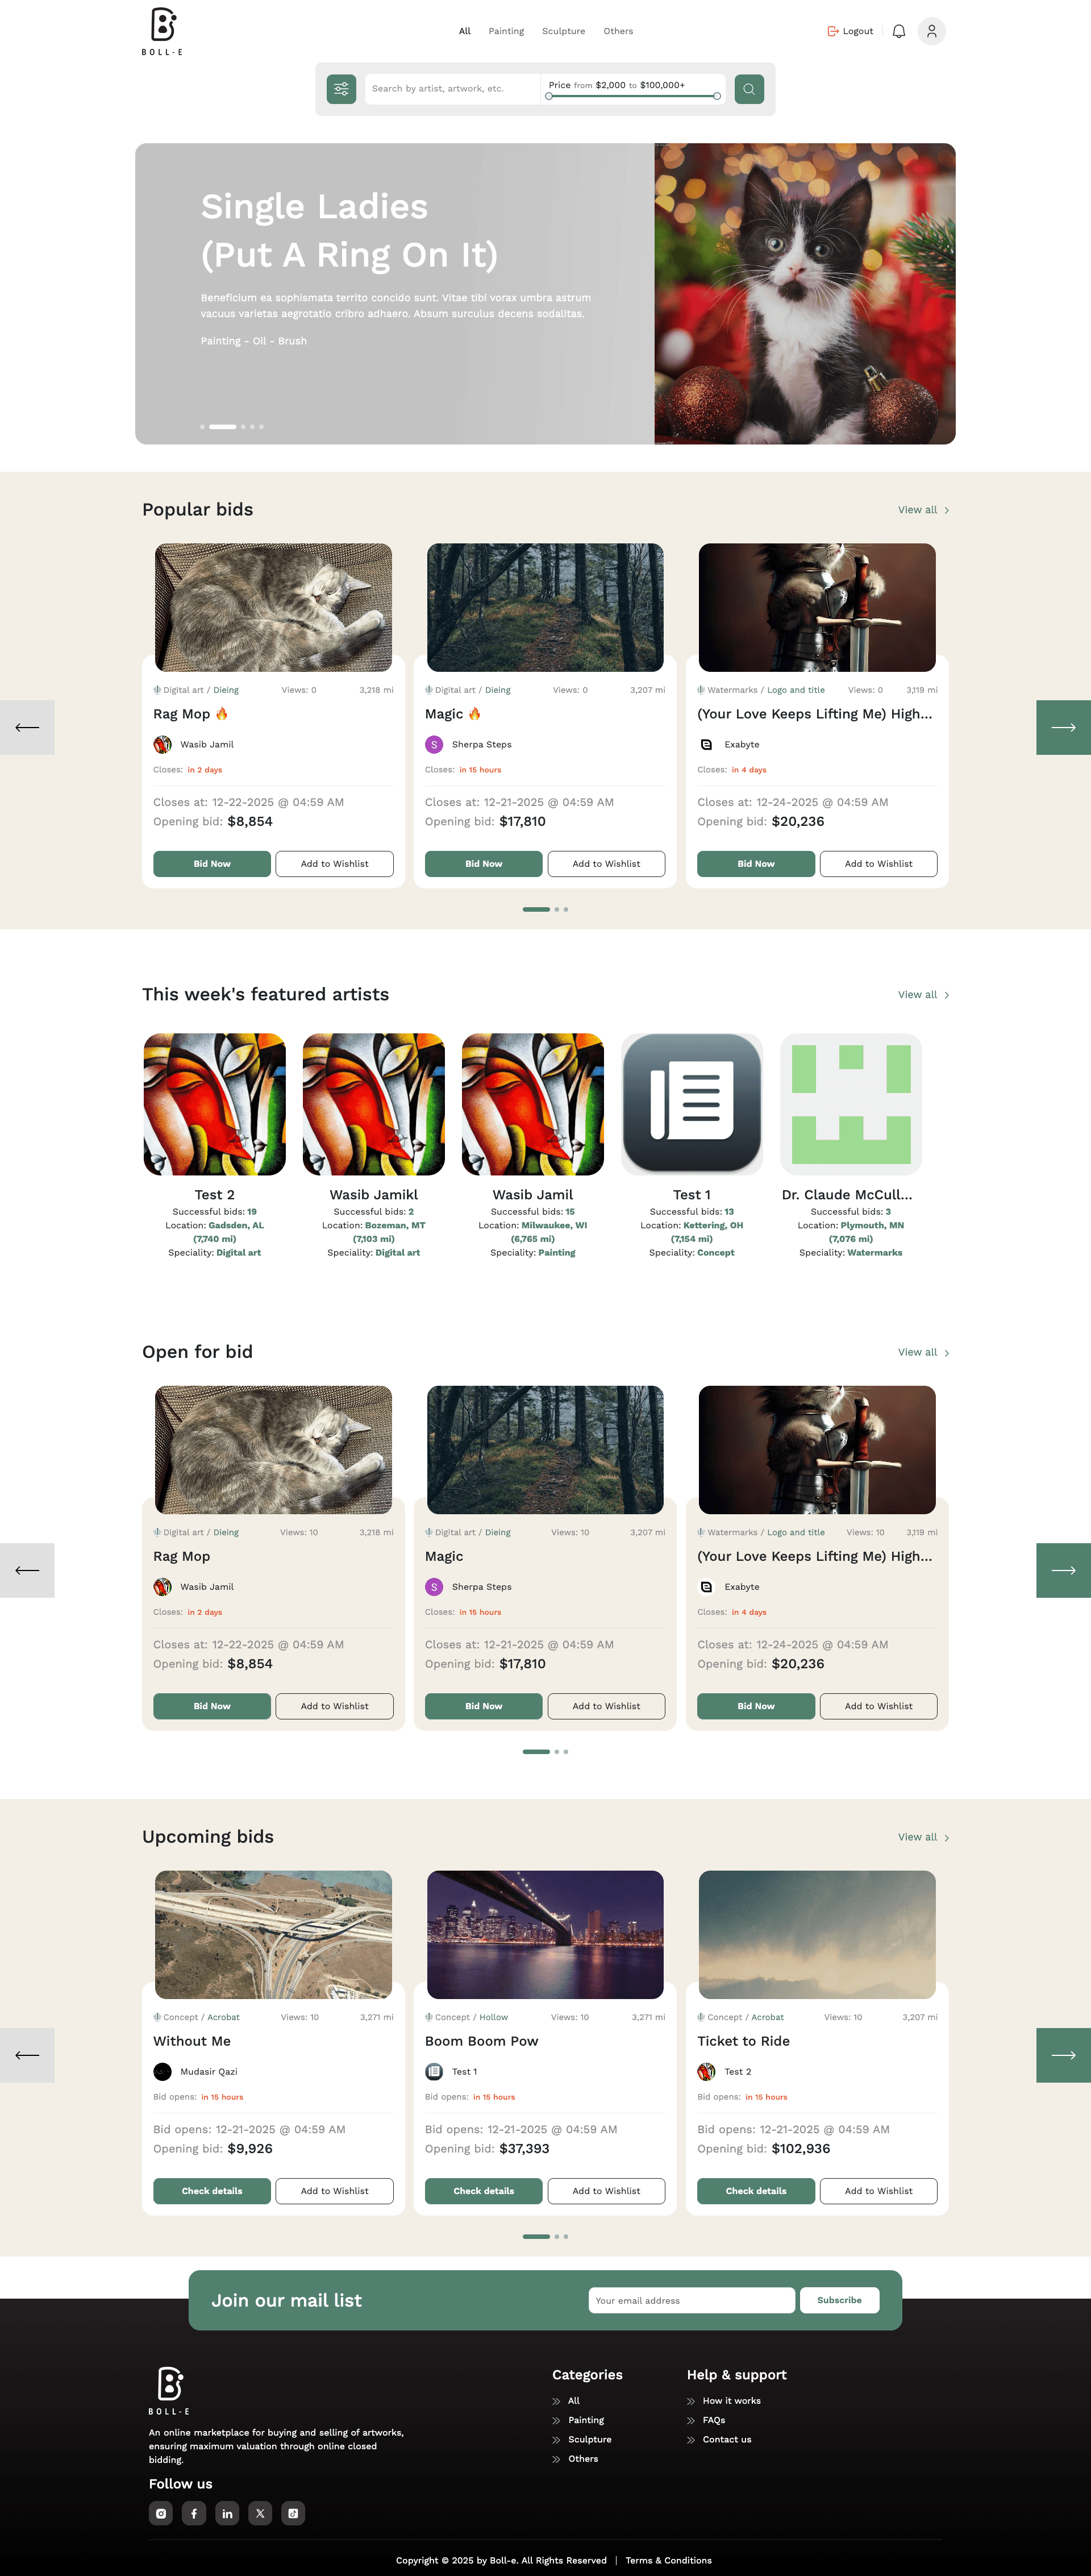Viewport: 1091px width, 2576px height.
Task: Open the Facebook icon in footer
Action: pyautogui.click(x=194, y=2513)
